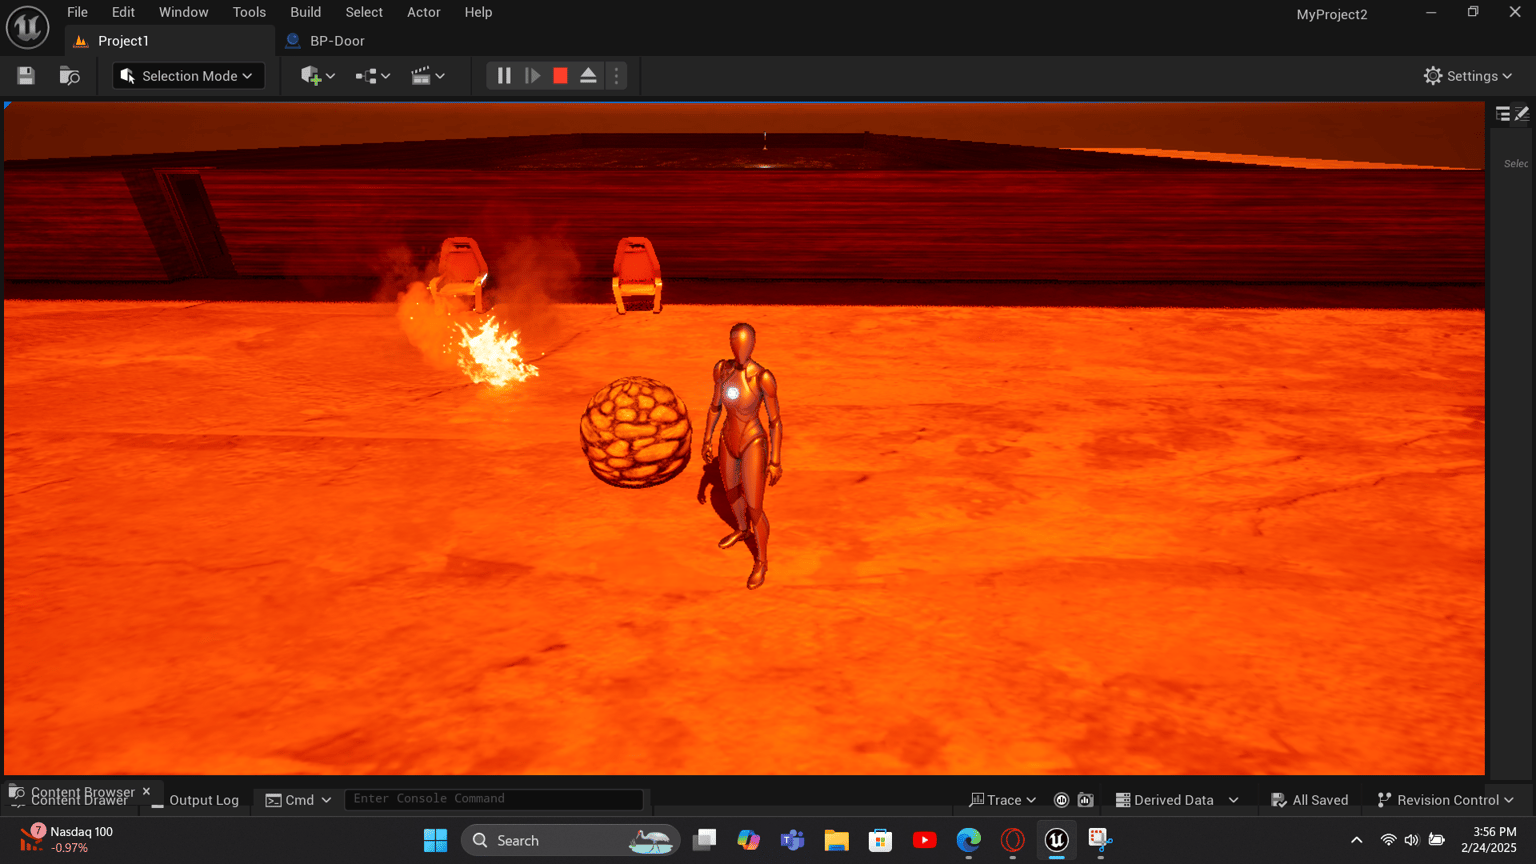Toggle trace pause icon in status bar
Viewport: 1536px width, 864px height.
(x=1062, y=800)
